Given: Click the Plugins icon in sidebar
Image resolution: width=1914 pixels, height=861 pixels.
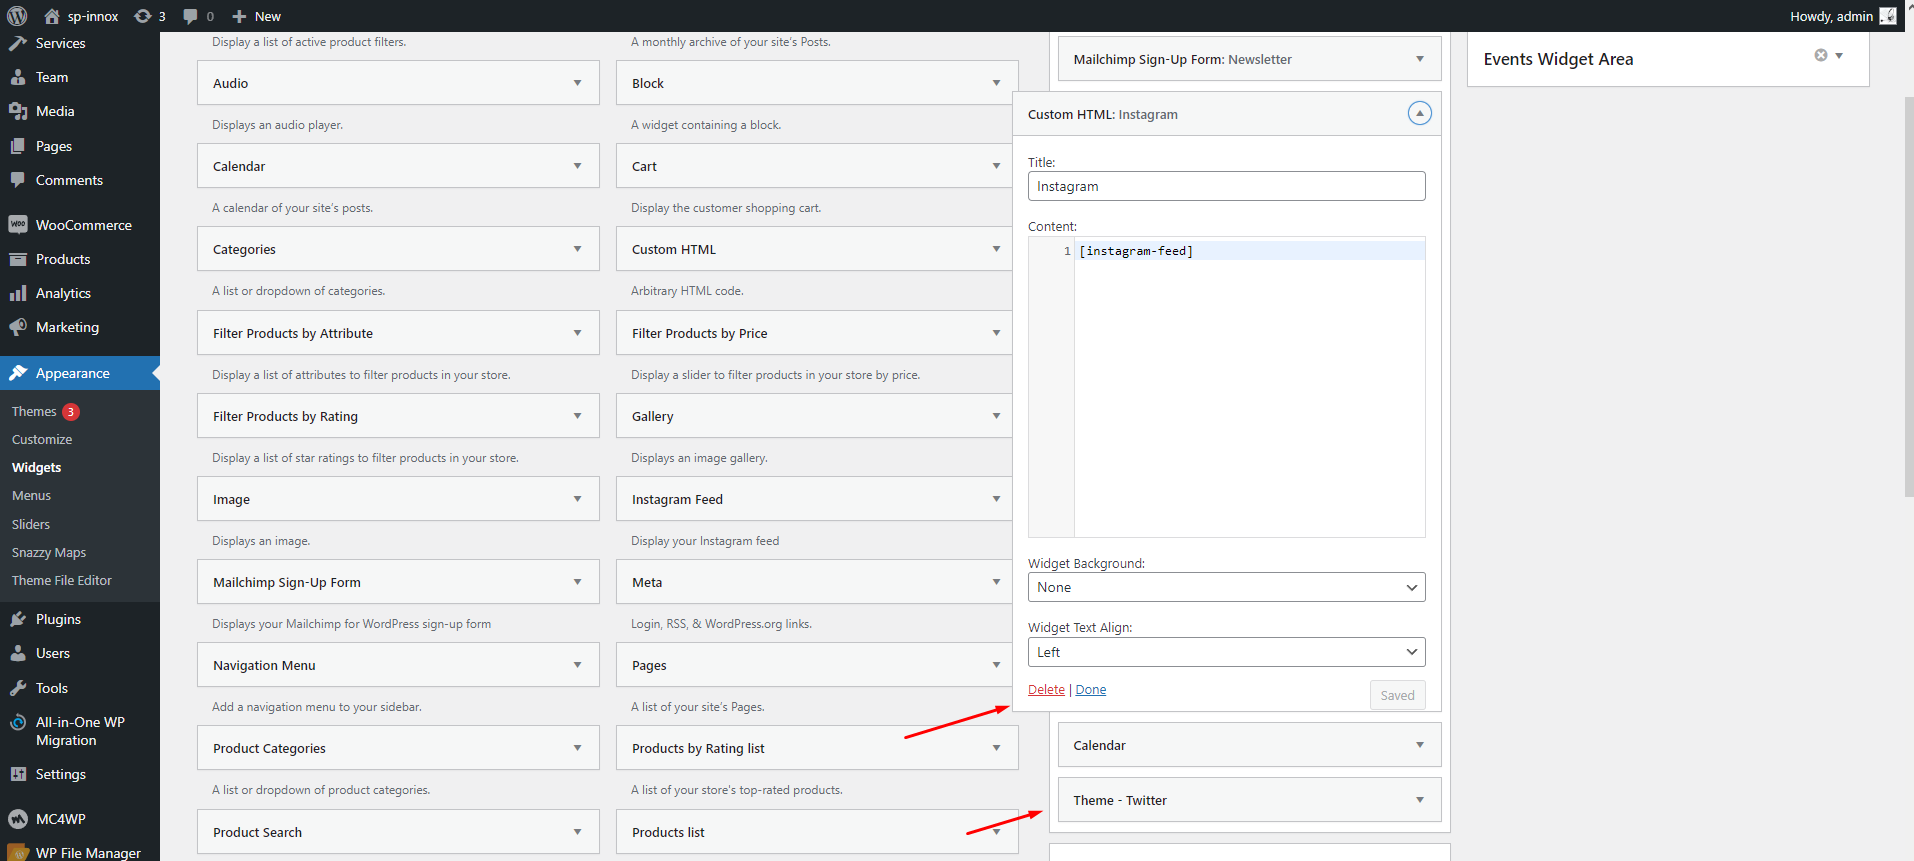Looking at the screenshot, I should point(18,619).
